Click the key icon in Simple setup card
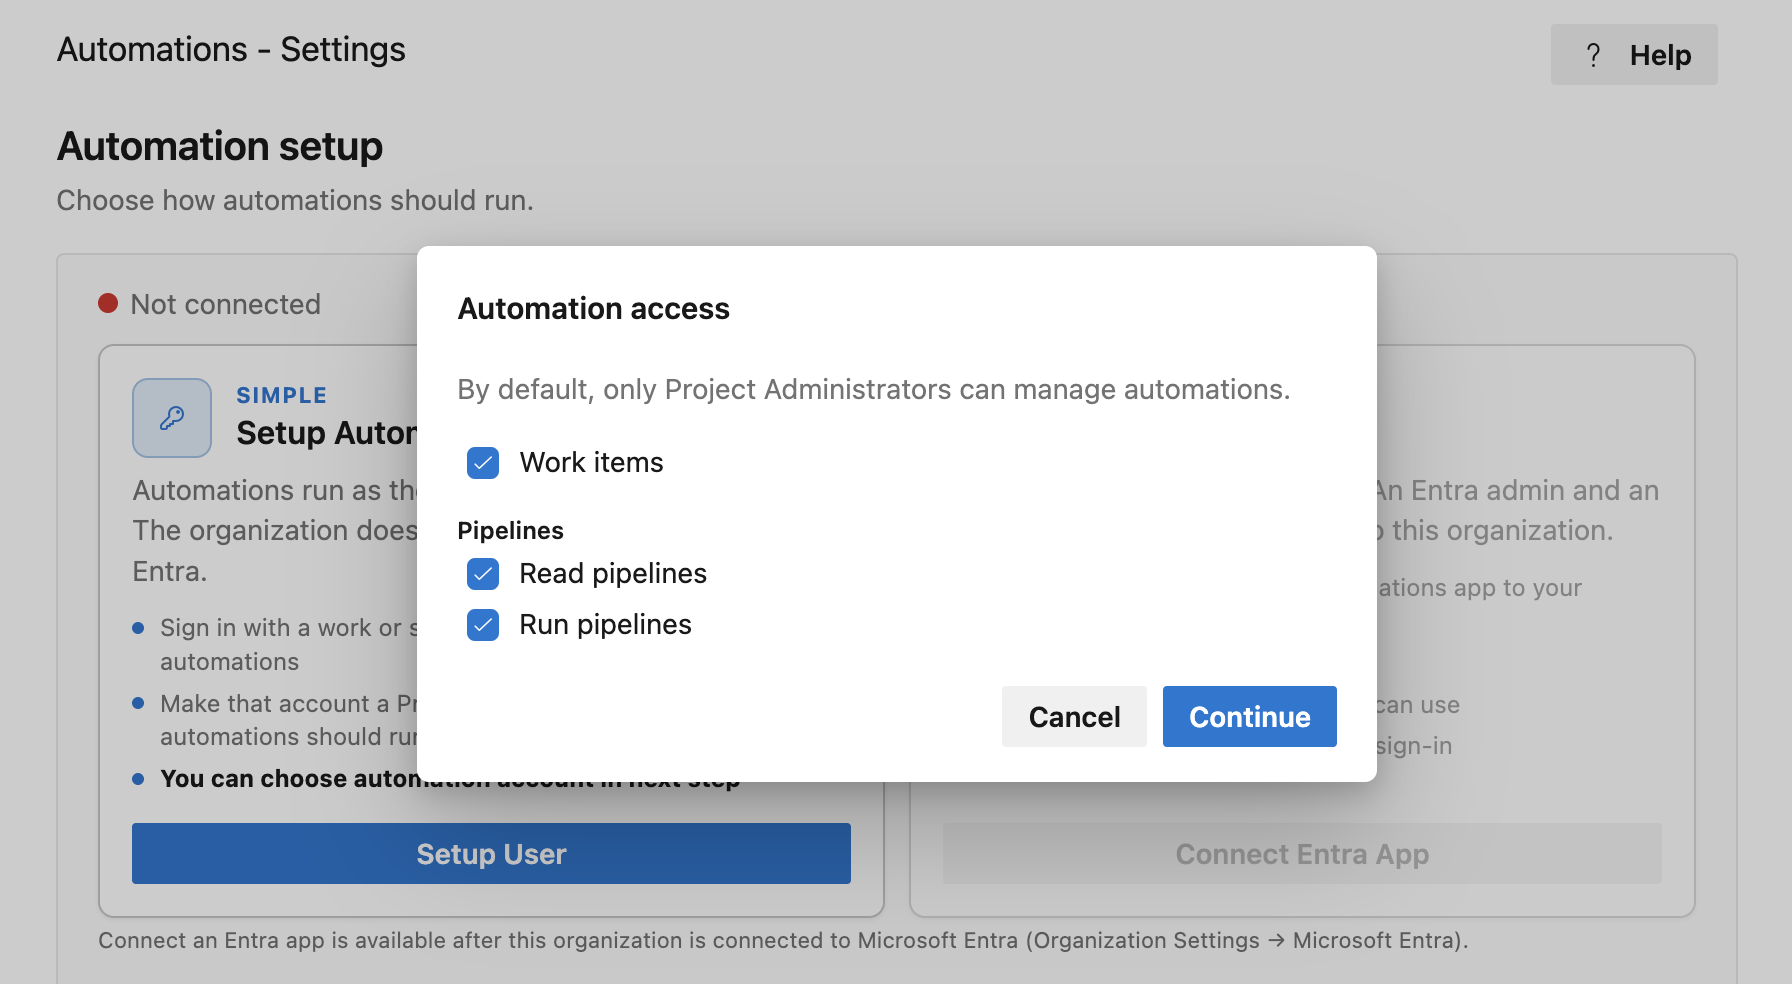The width and height of the screenshot is (1792, 984). (172, 418)
